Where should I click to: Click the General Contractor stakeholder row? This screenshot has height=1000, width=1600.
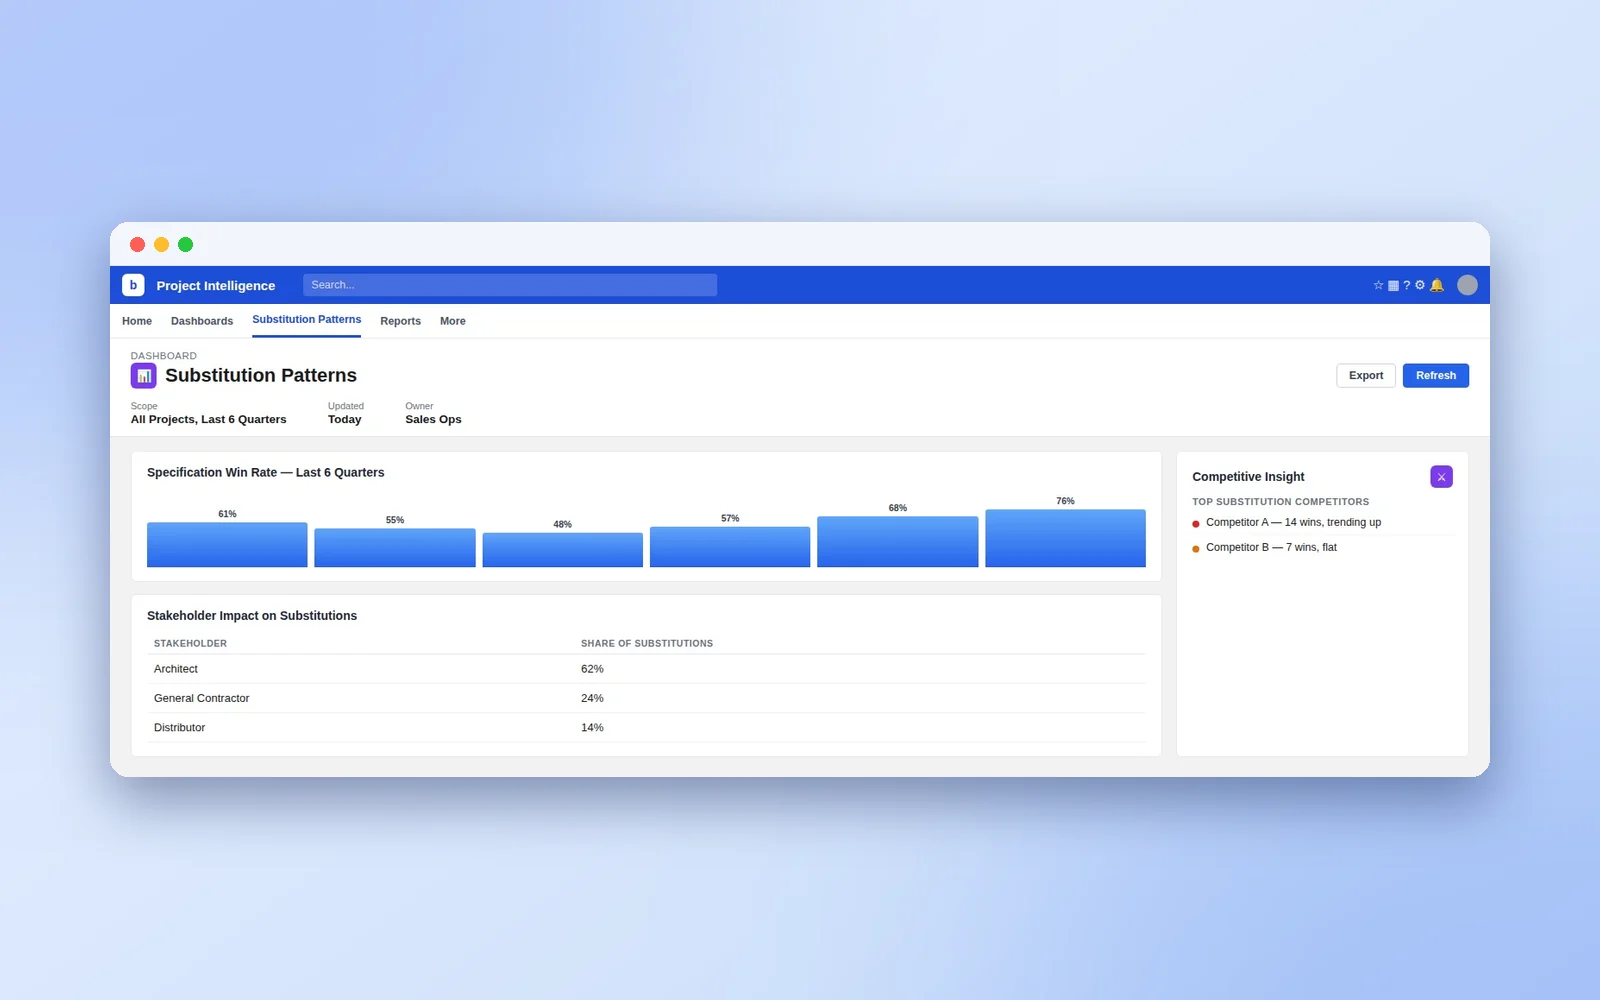(646, 698)
